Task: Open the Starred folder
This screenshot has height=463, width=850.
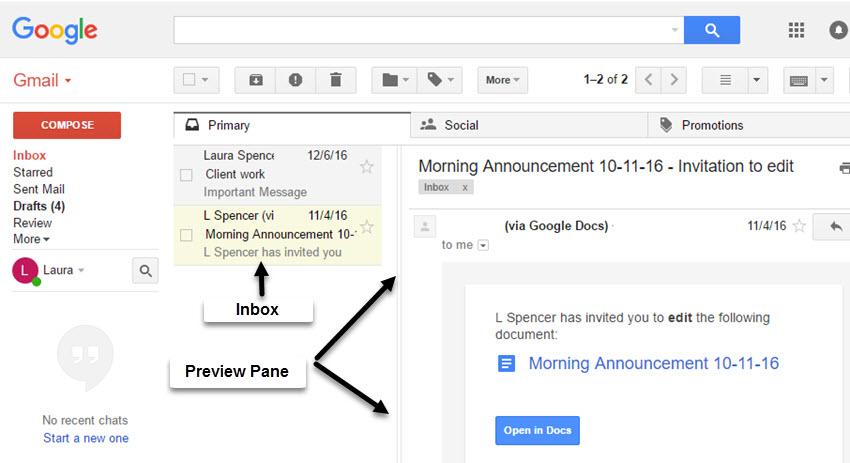Action: click(x=33, y=172)
